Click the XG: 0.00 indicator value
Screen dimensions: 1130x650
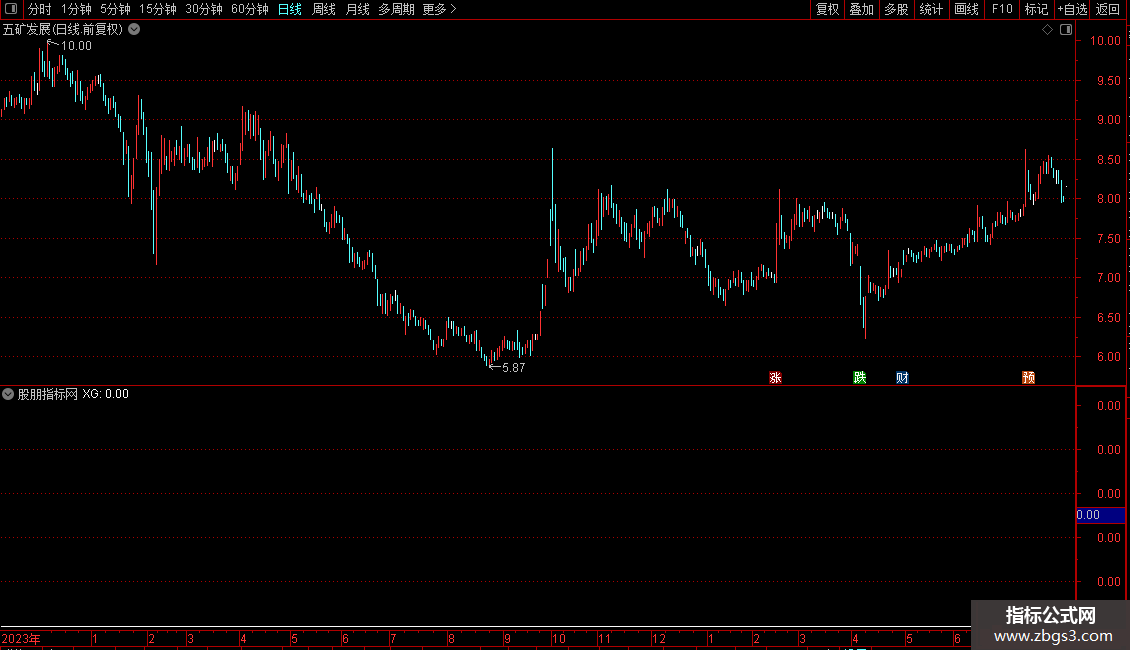pos(105,394)
